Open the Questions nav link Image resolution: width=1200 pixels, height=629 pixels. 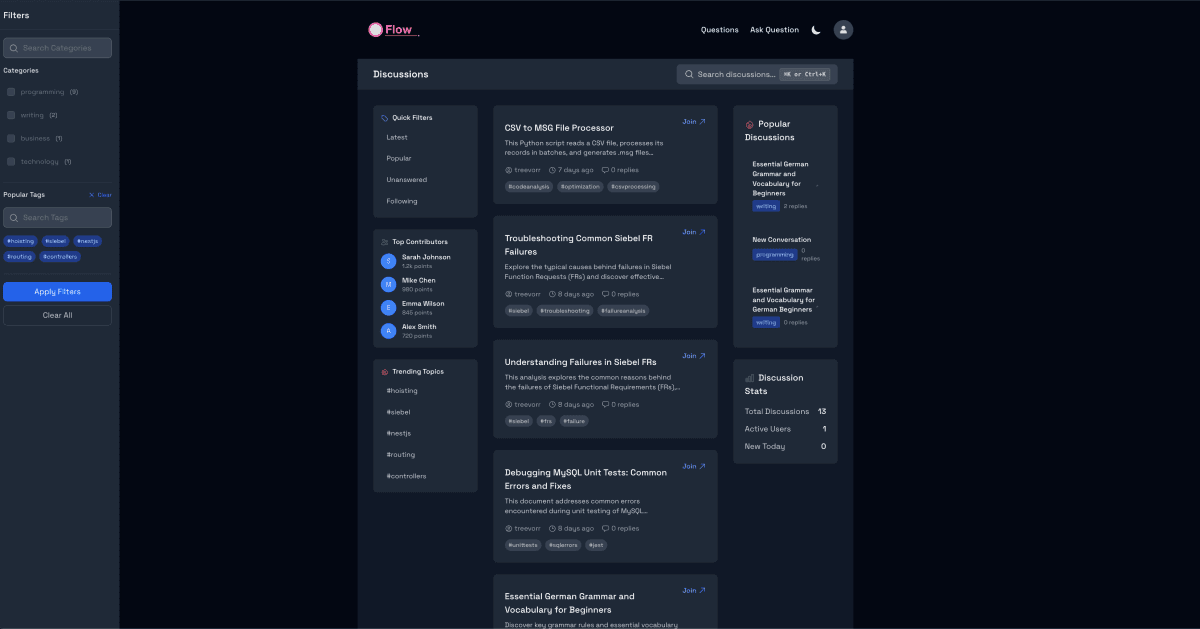point(719,30)
